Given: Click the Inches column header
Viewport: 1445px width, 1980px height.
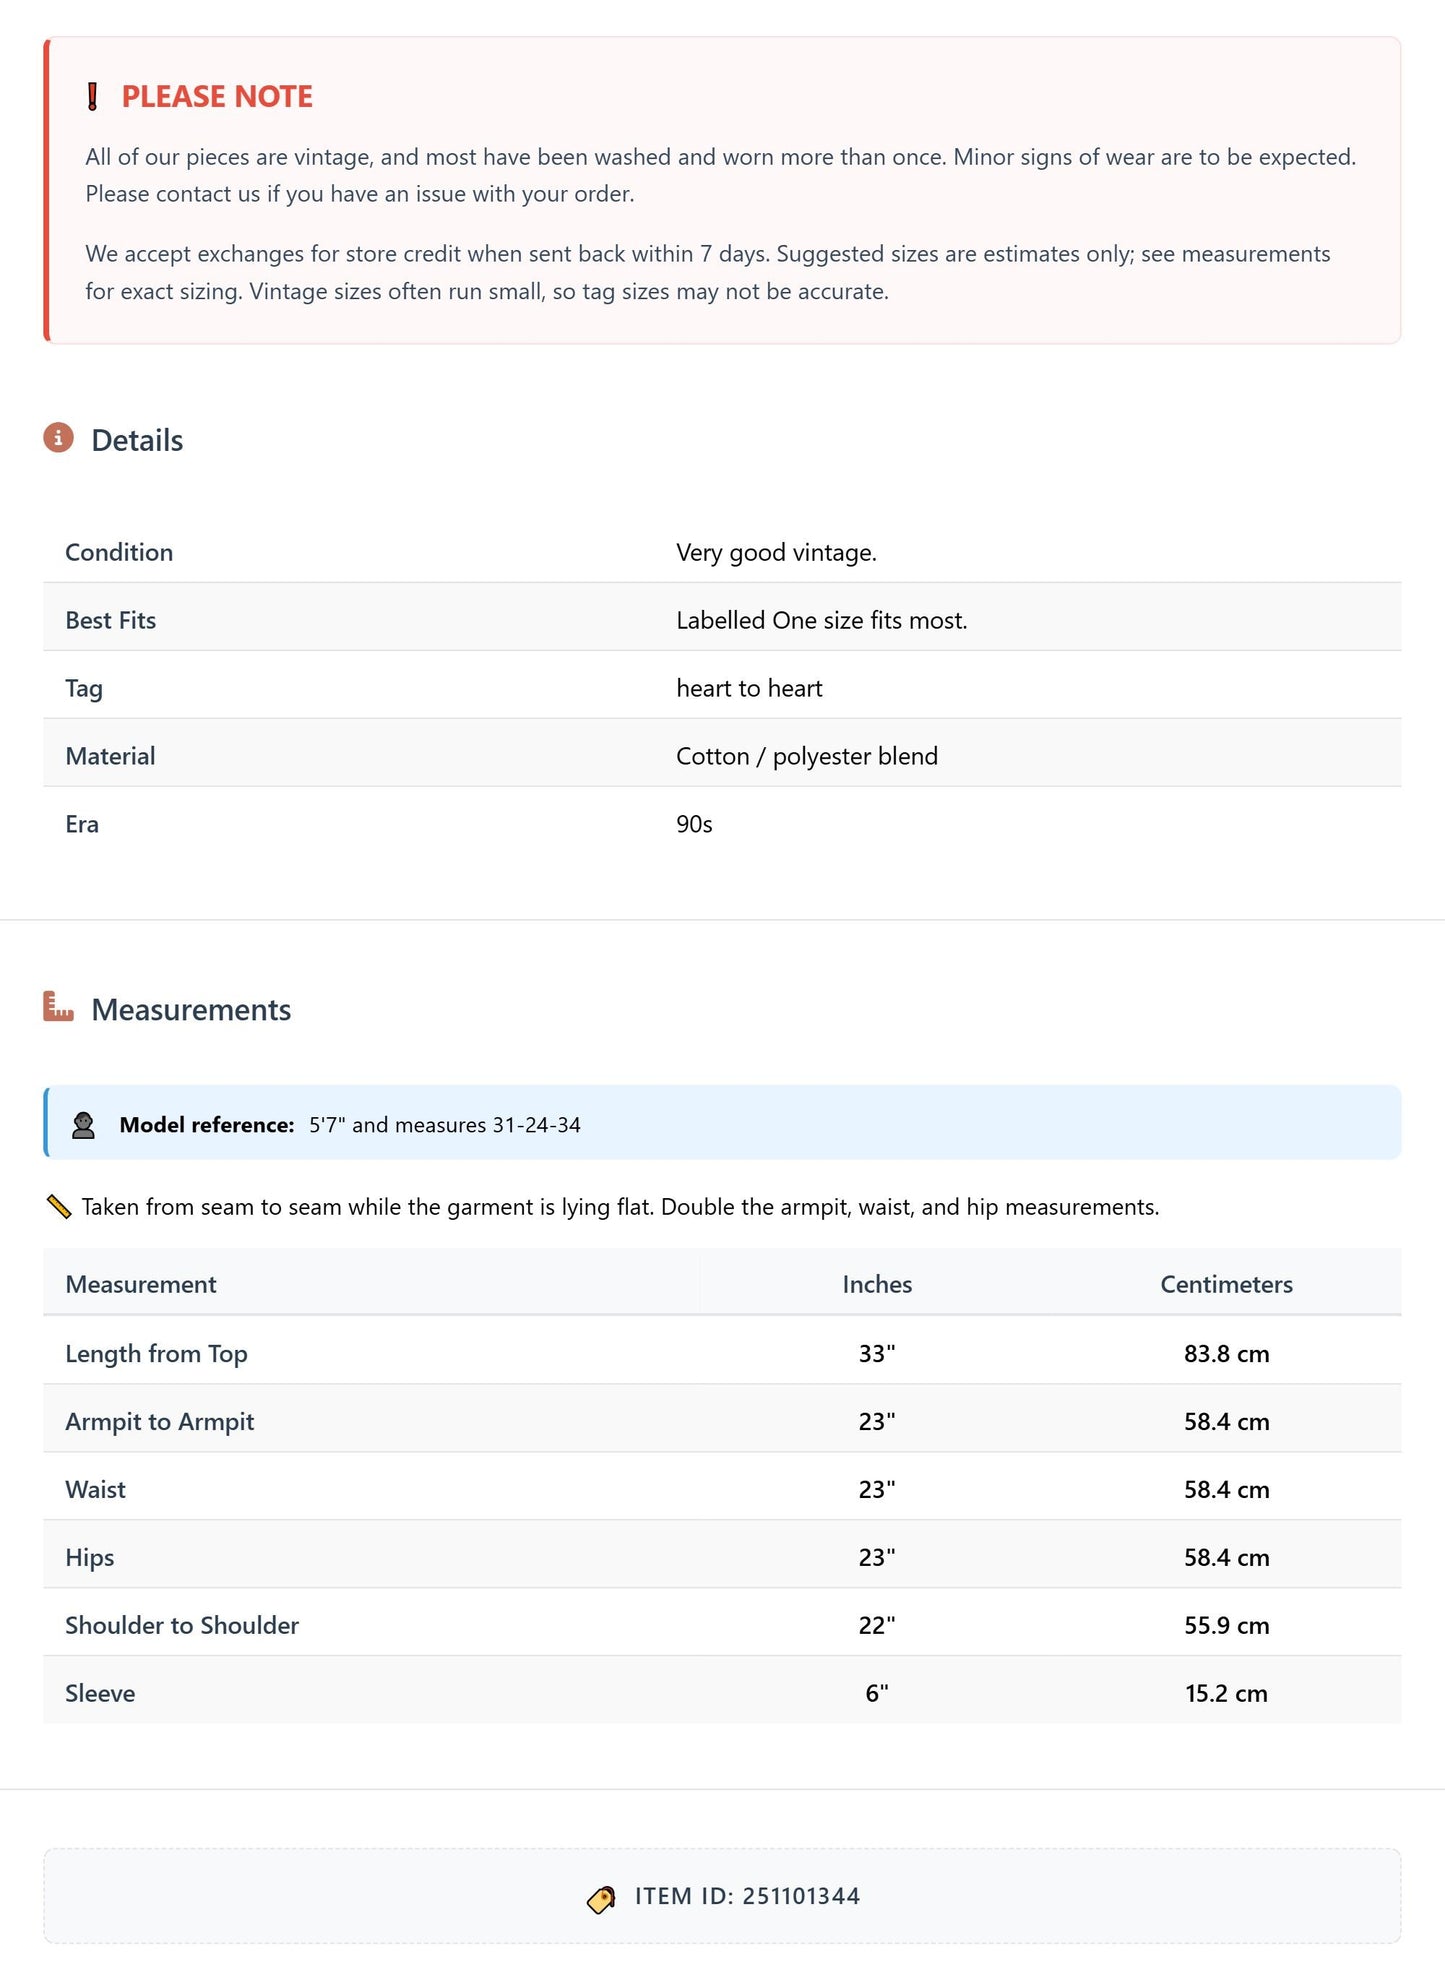Looking at the screenshot, I should 877,1285.
